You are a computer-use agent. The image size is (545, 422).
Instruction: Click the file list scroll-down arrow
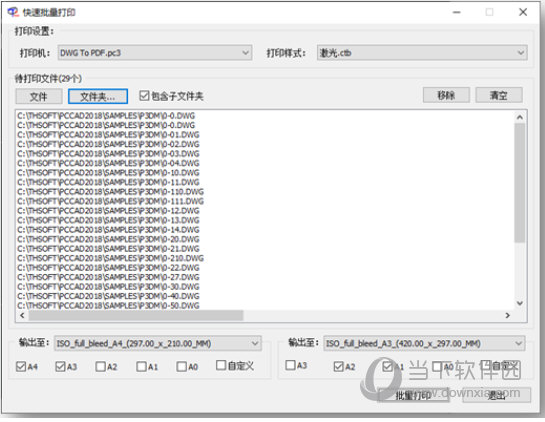pyautogui.click(x=520, y=303)
